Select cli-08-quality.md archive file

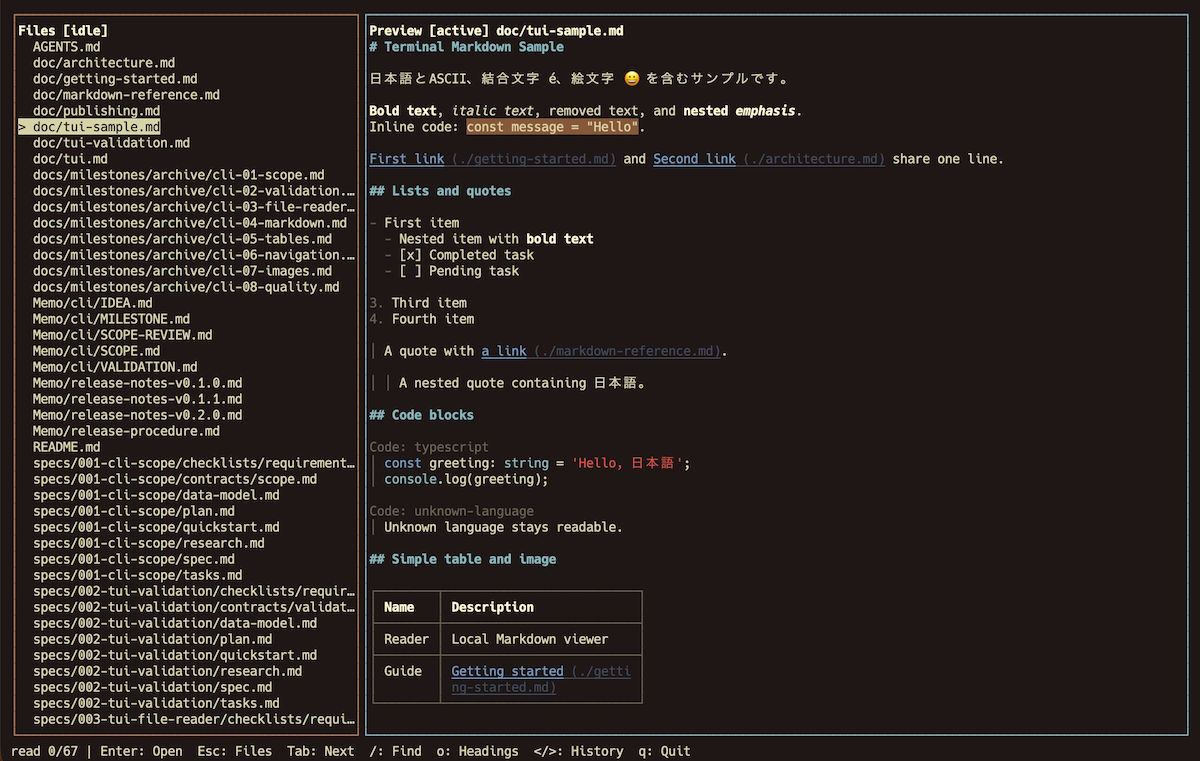pyautogui.click(x=186, y=287)
